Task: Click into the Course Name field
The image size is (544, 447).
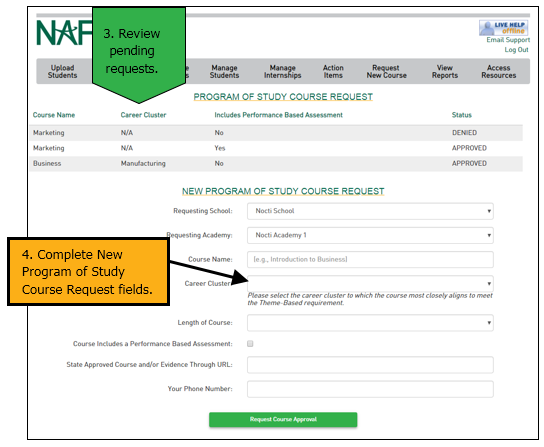Action: point(370,260)
